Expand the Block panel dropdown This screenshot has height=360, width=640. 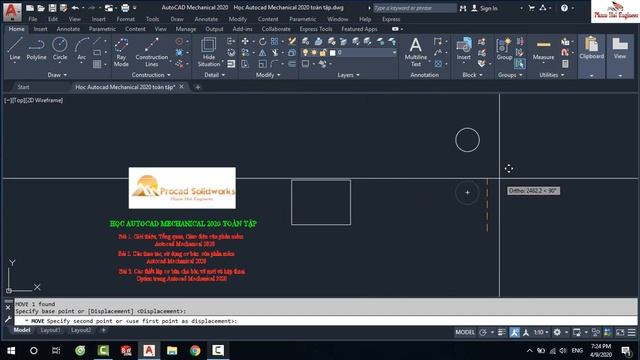(x=472, y=75)
